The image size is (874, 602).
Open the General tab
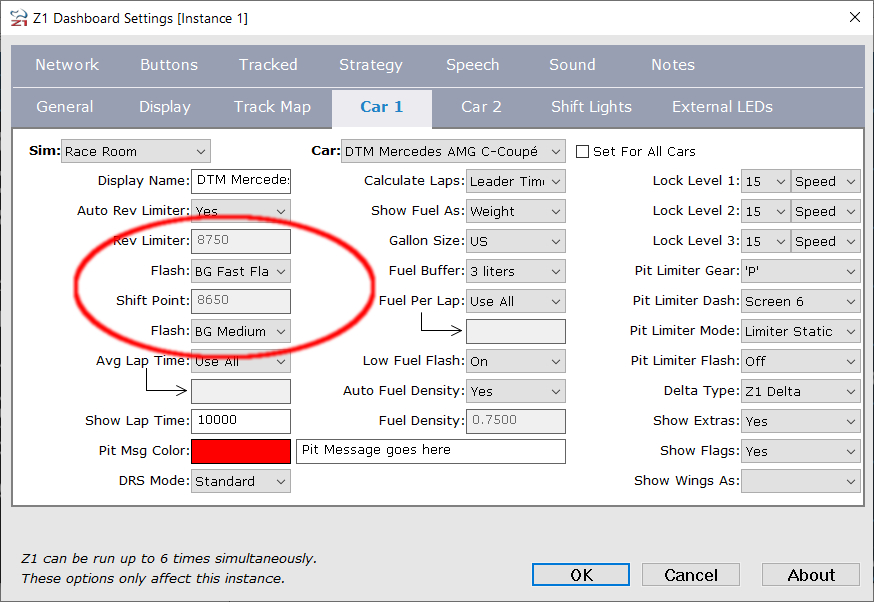(65, 106)
